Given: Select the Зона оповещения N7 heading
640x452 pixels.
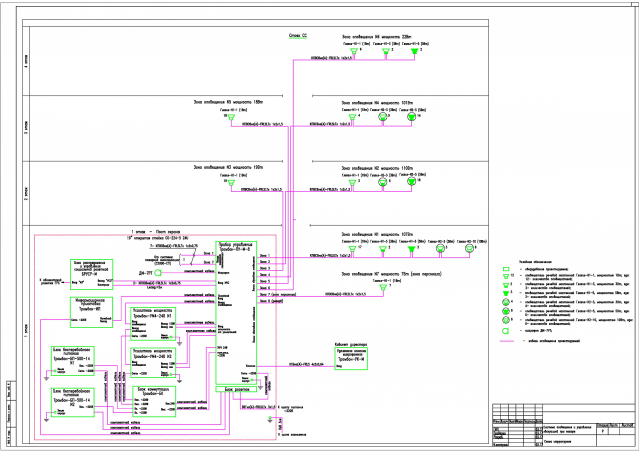Looking at the screenshot, I should click(391, 274).
